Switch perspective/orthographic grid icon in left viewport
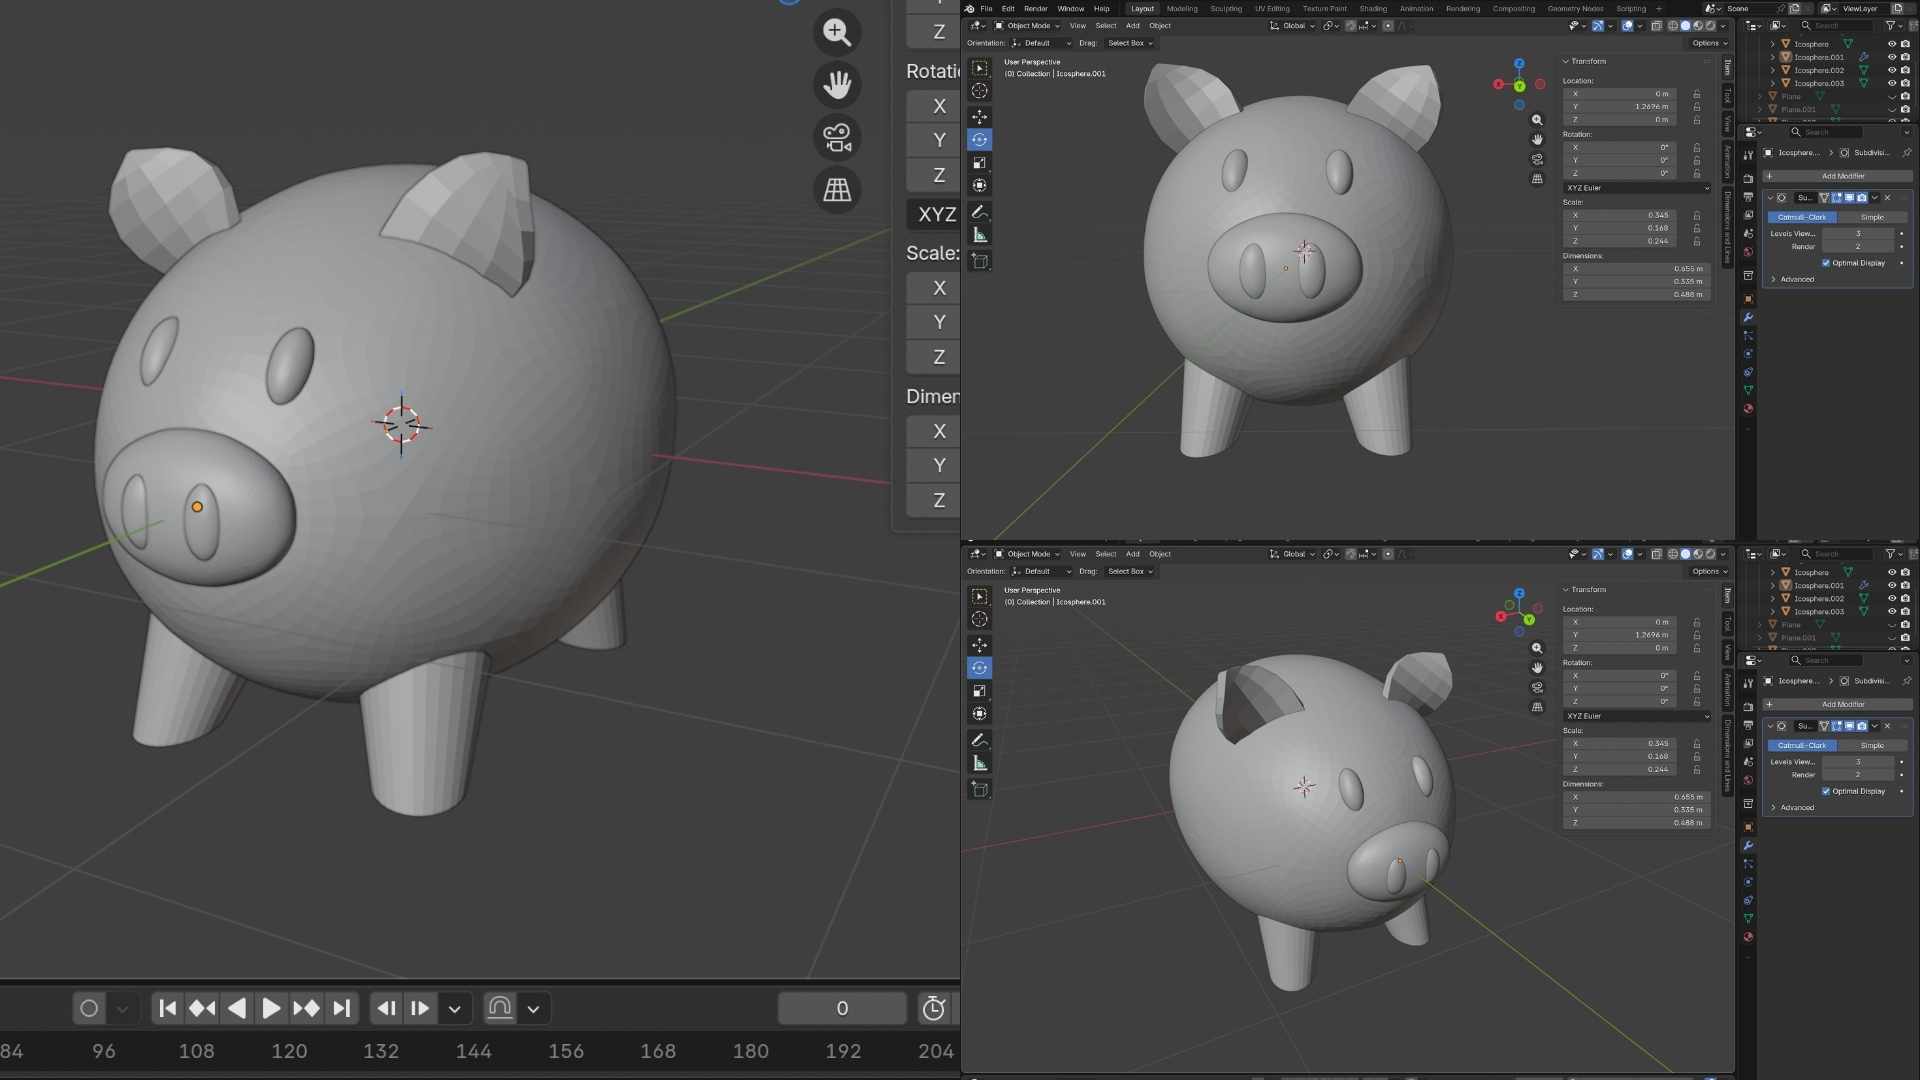Image resolution: width=1920 pixels, height=1080 pixels. [837, 190]
